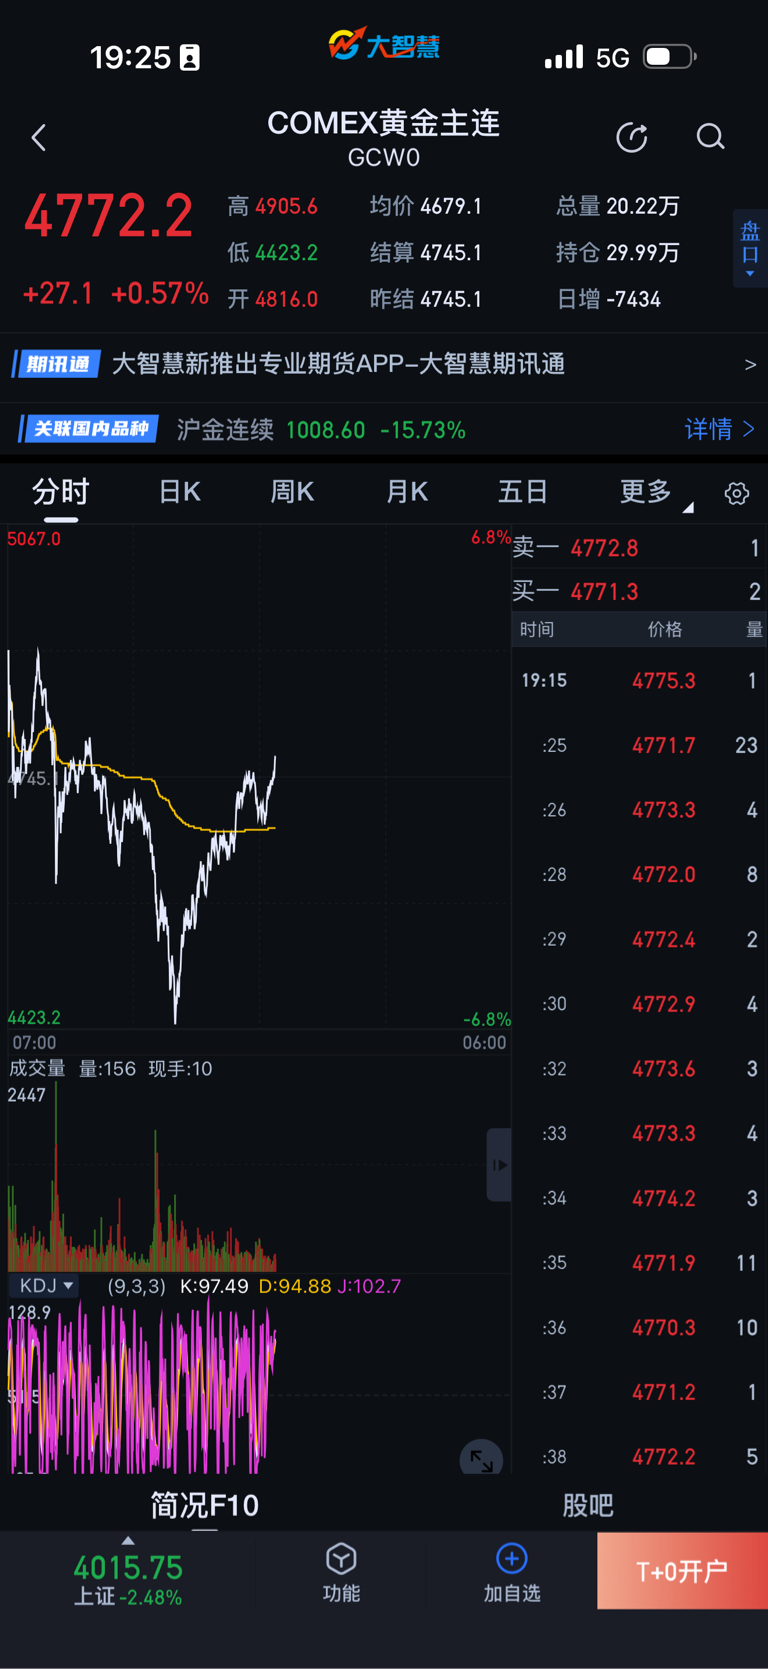768x1669 pixels.
Task: Open chart settings gear icon
Action: [x=737, y=493]
